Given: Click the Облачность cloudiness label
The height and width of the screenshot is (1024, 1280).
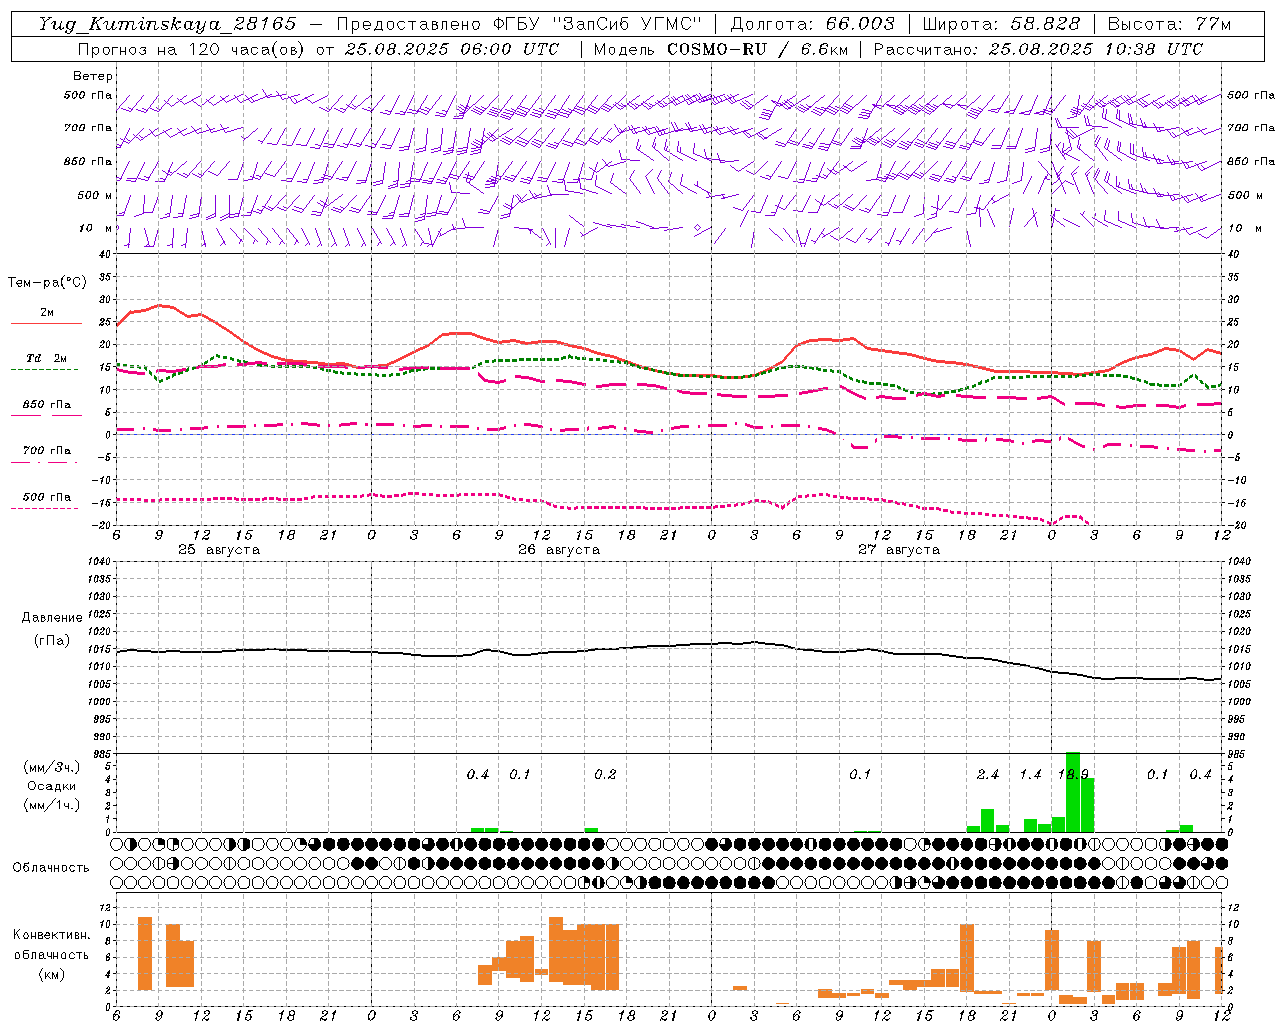Looking at the screenshot, I should 51,868.
